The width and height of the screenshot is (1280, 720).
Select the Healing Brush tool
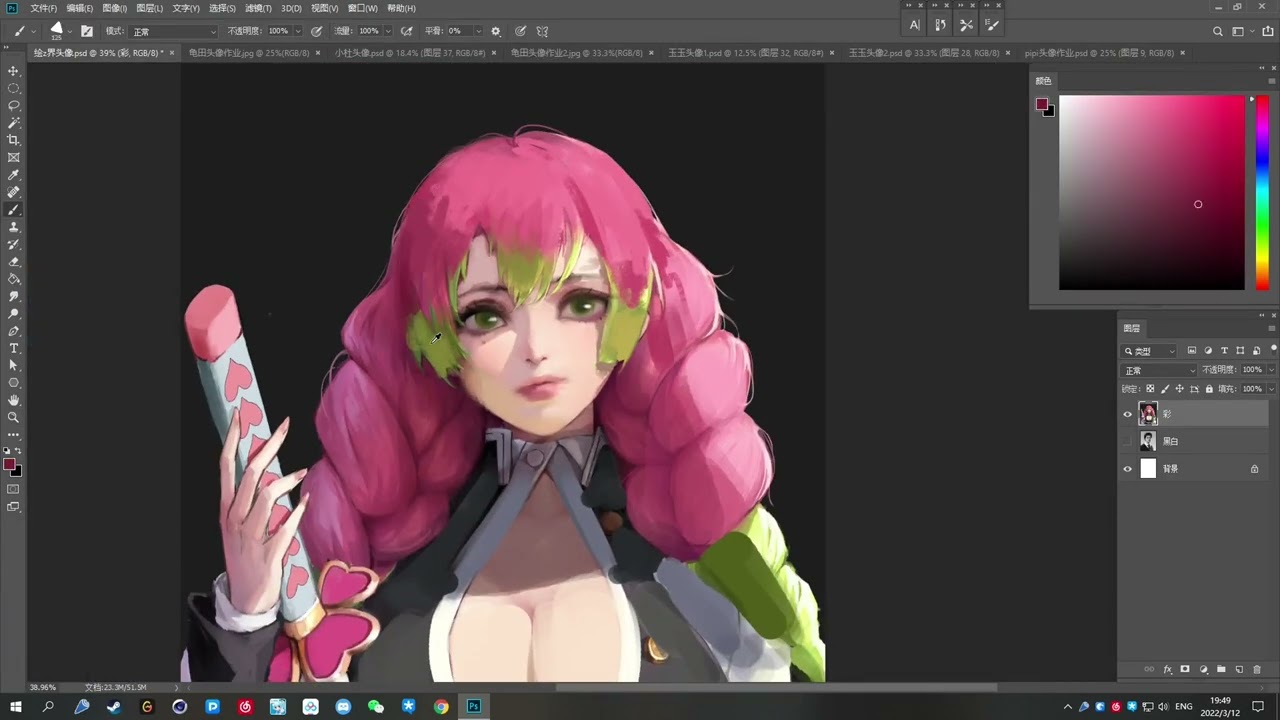click(14, 192)
